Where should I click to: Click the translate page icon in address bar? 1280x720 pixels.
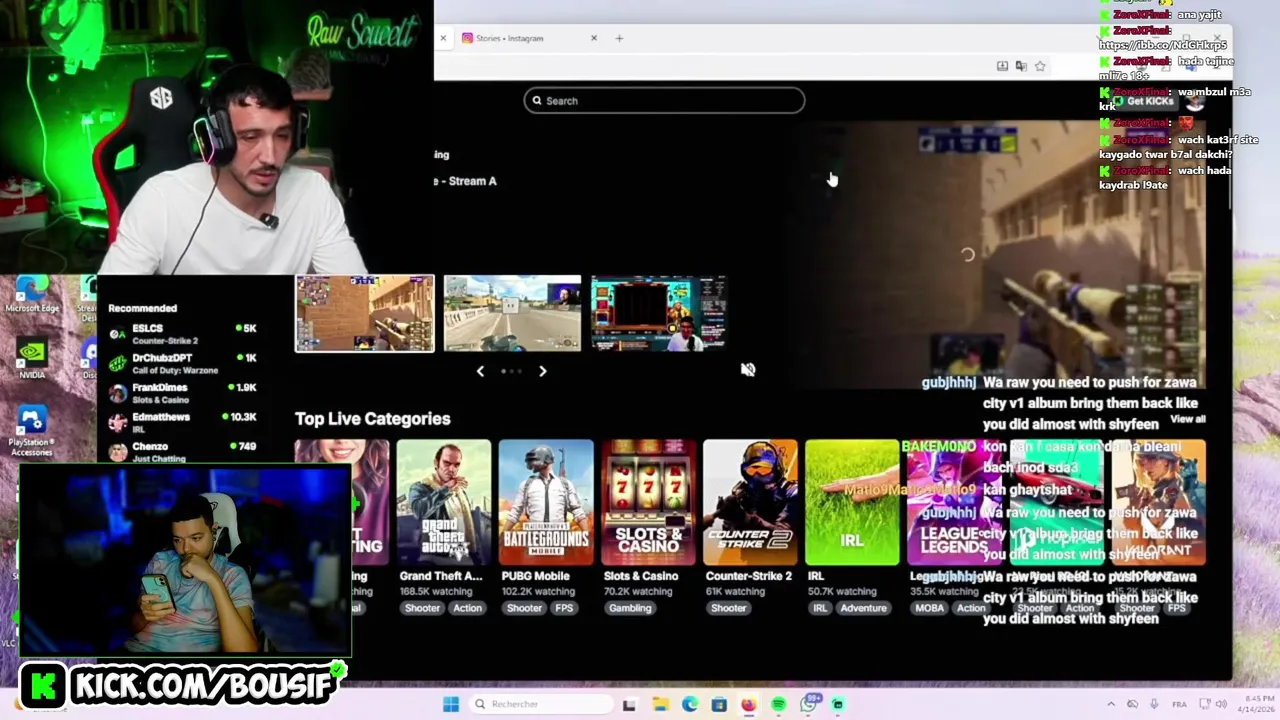(1021, 66)
